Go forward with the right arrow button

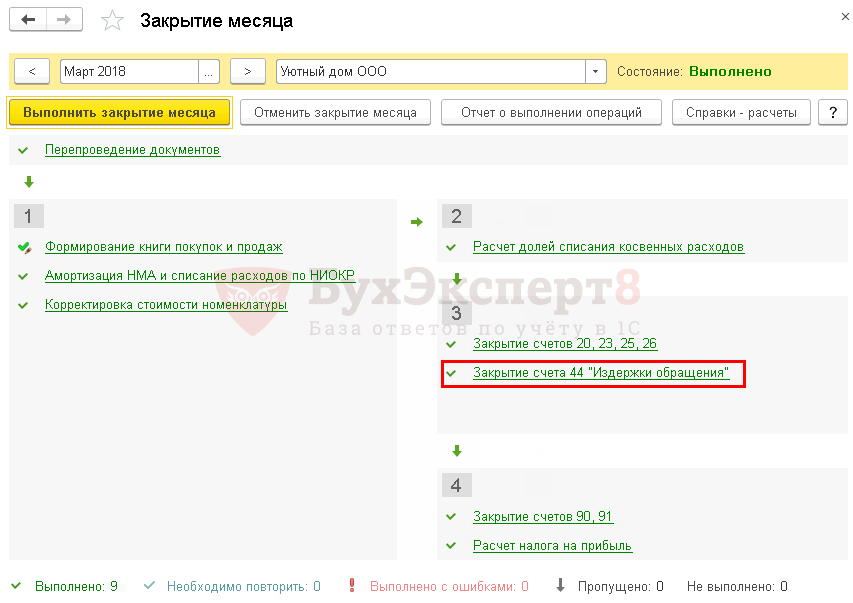coord(64,20)
